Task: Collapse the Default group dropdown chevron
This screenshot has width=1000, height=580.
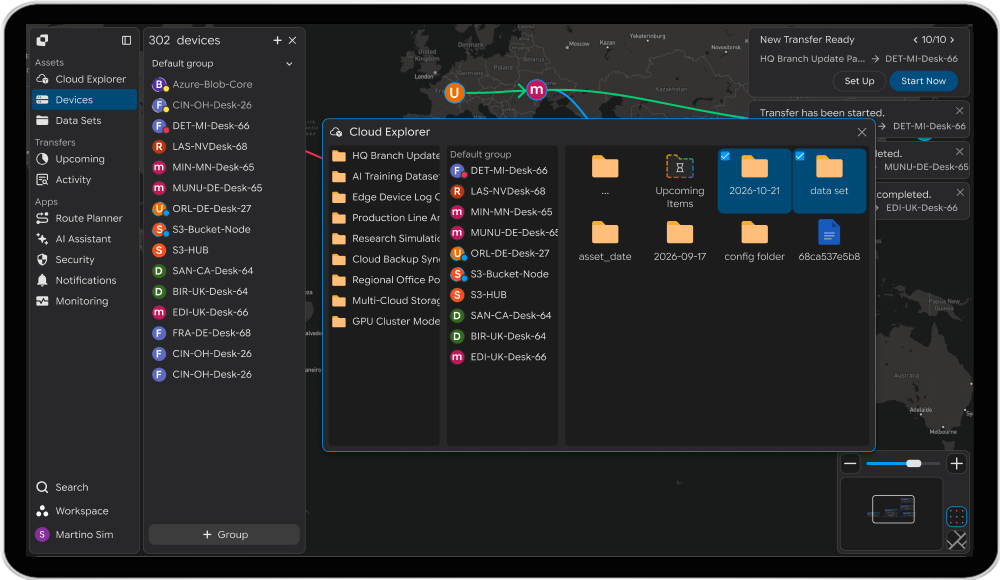Action: point(289,64)
